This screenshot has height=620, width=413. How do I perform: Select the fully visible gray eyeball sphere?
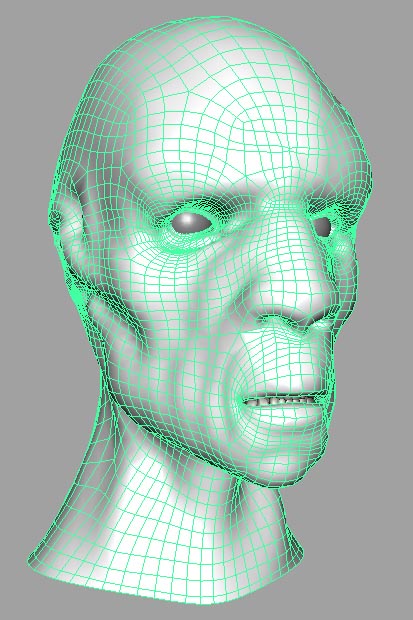(191, 223)
